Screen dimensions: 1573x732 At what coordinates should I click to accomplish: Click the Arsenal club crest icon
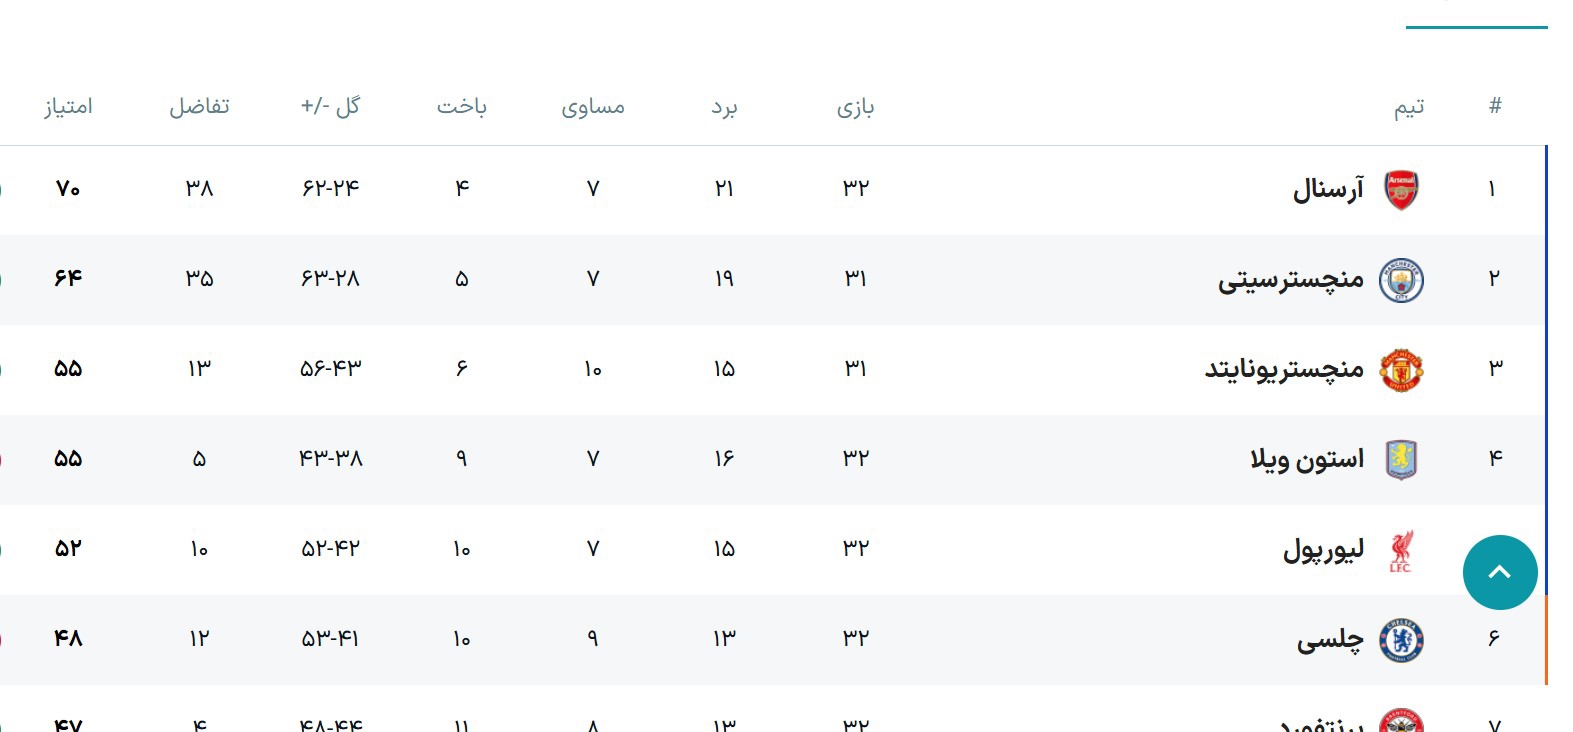tap(1401, 190)
